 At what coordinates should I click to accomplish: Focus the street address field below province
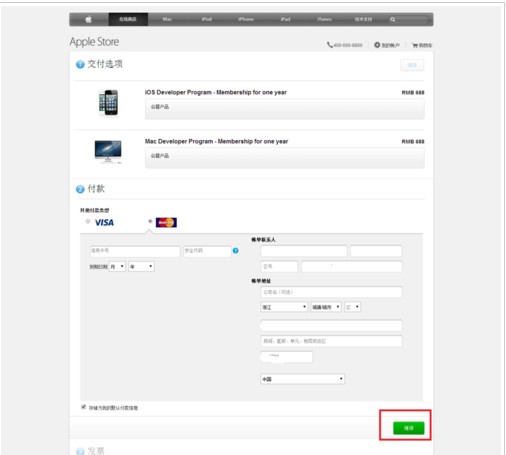click(x=331, y=325)
